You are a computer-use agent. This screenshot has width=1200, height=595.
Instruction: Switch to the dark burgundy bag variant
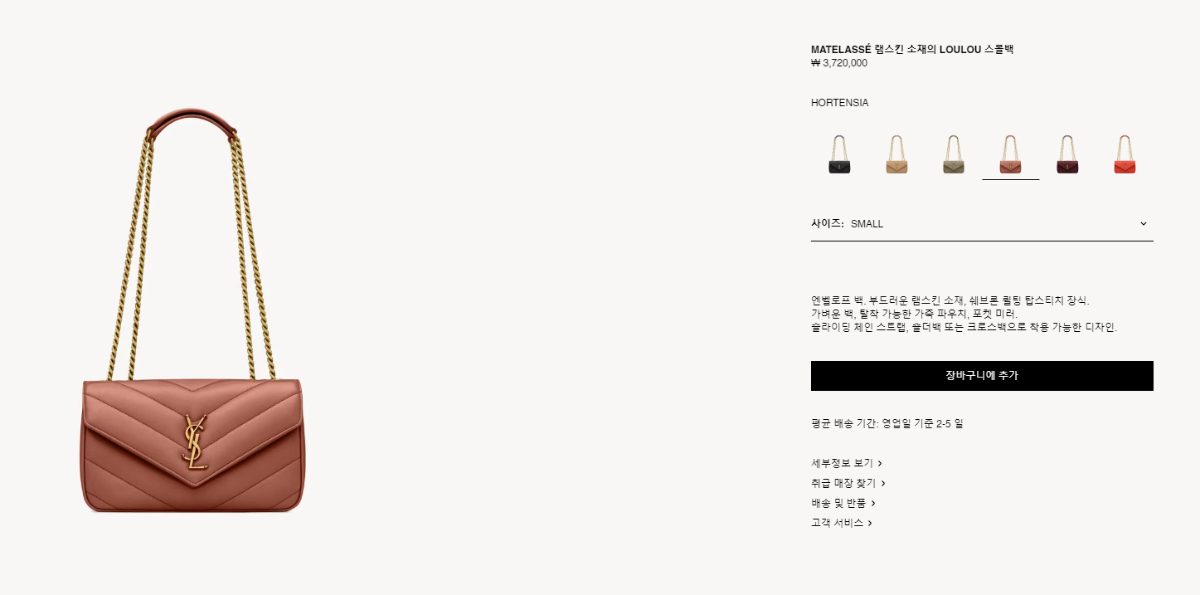[x=1067, y=154]
